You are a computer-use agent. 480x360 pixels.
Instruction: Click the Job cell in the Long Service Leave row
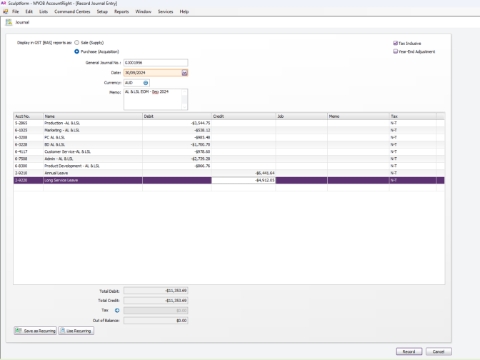click(x=301, y=180)
